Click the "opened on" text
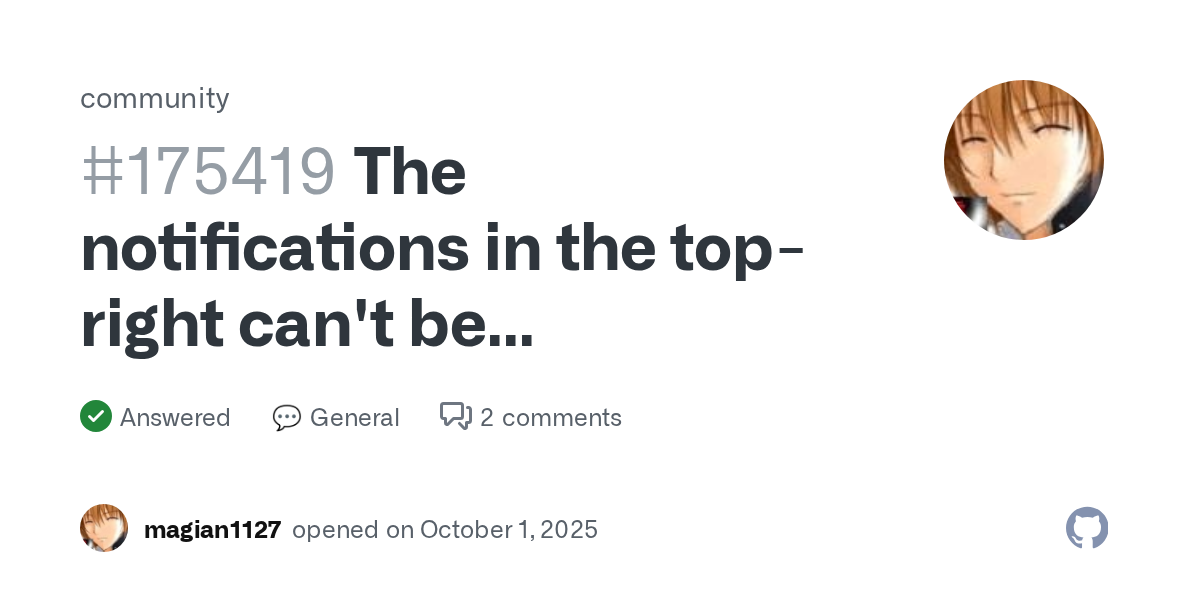 coord(352,530)
